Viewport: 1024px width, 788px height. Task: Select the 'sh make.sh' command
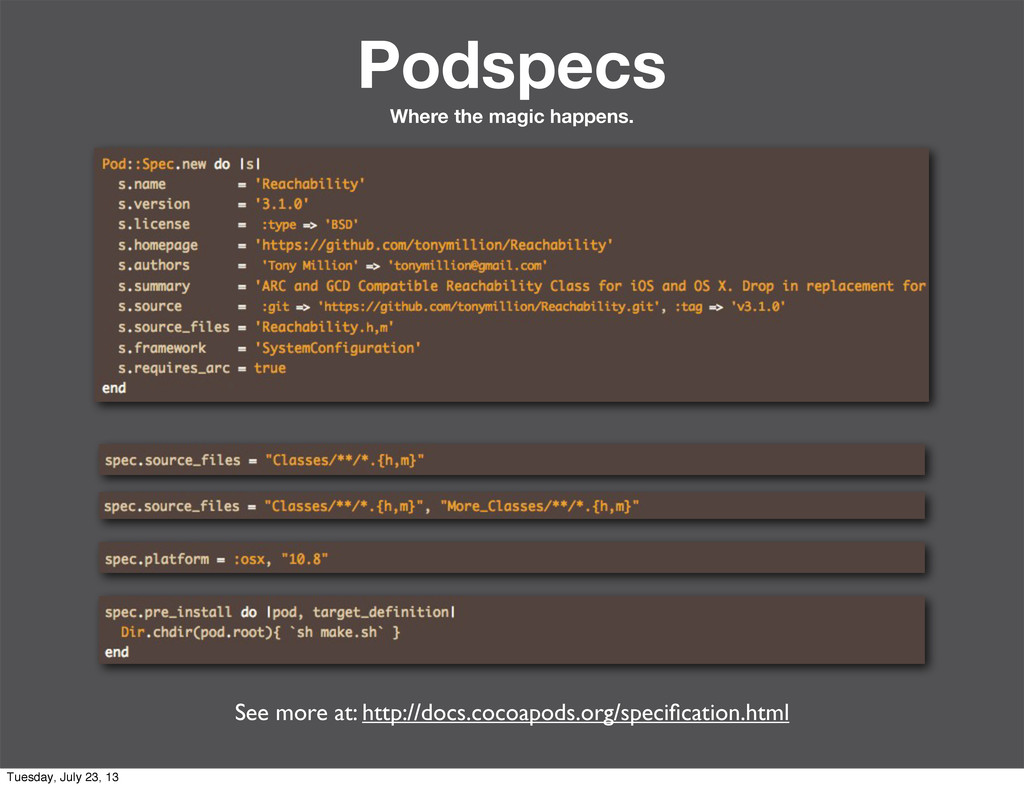coord(336,633)
